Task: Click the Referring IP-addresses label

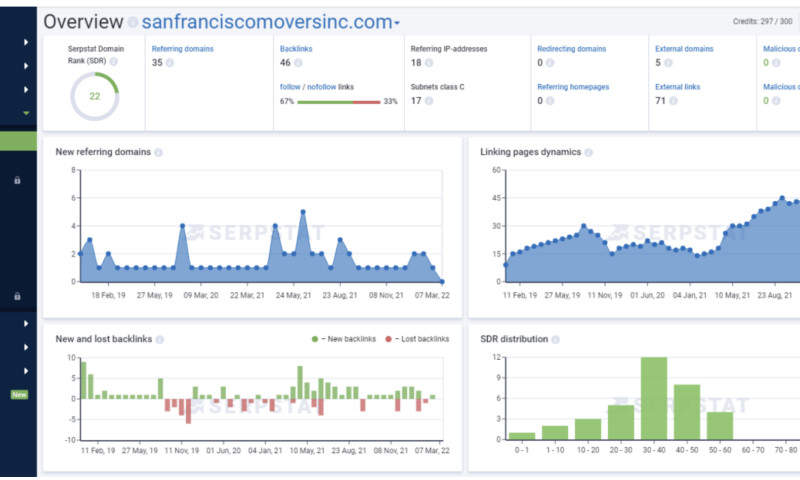Action: [x=449, y=49]
